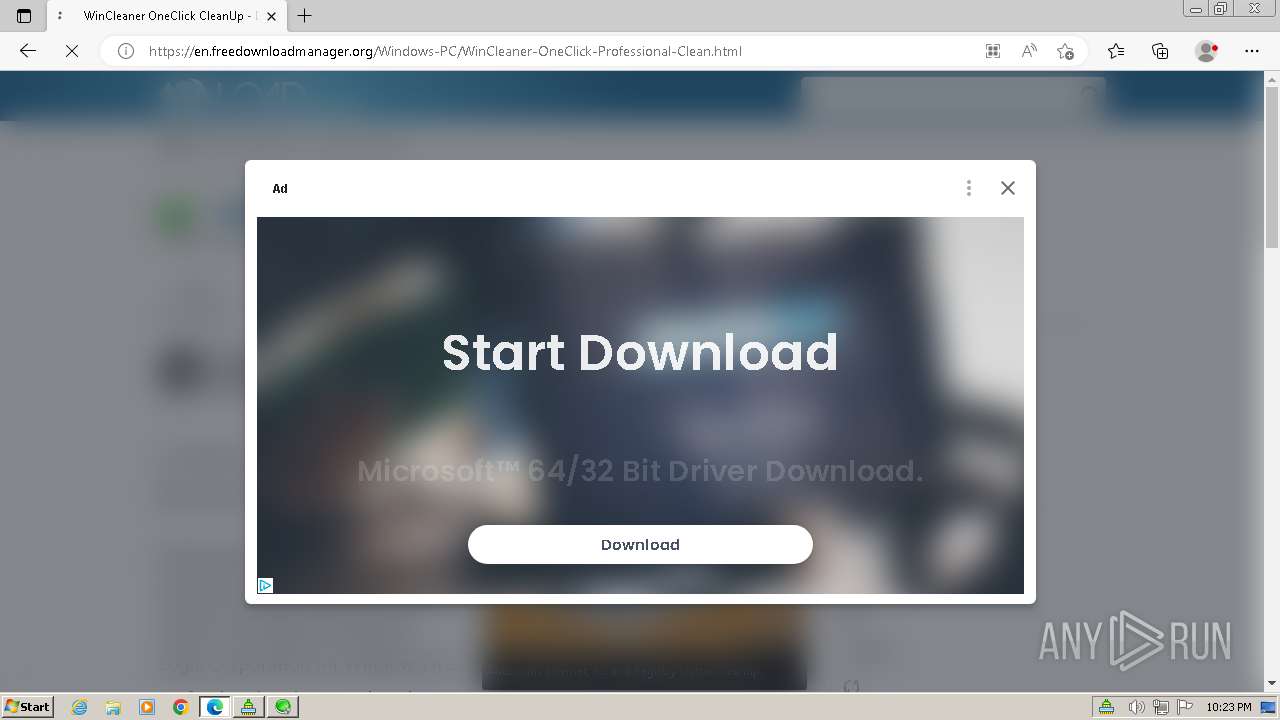Click Microsoft 64/32 Bit Driver Download text
This screenshot has width=1280, height=720.
(x=640, y=470)
